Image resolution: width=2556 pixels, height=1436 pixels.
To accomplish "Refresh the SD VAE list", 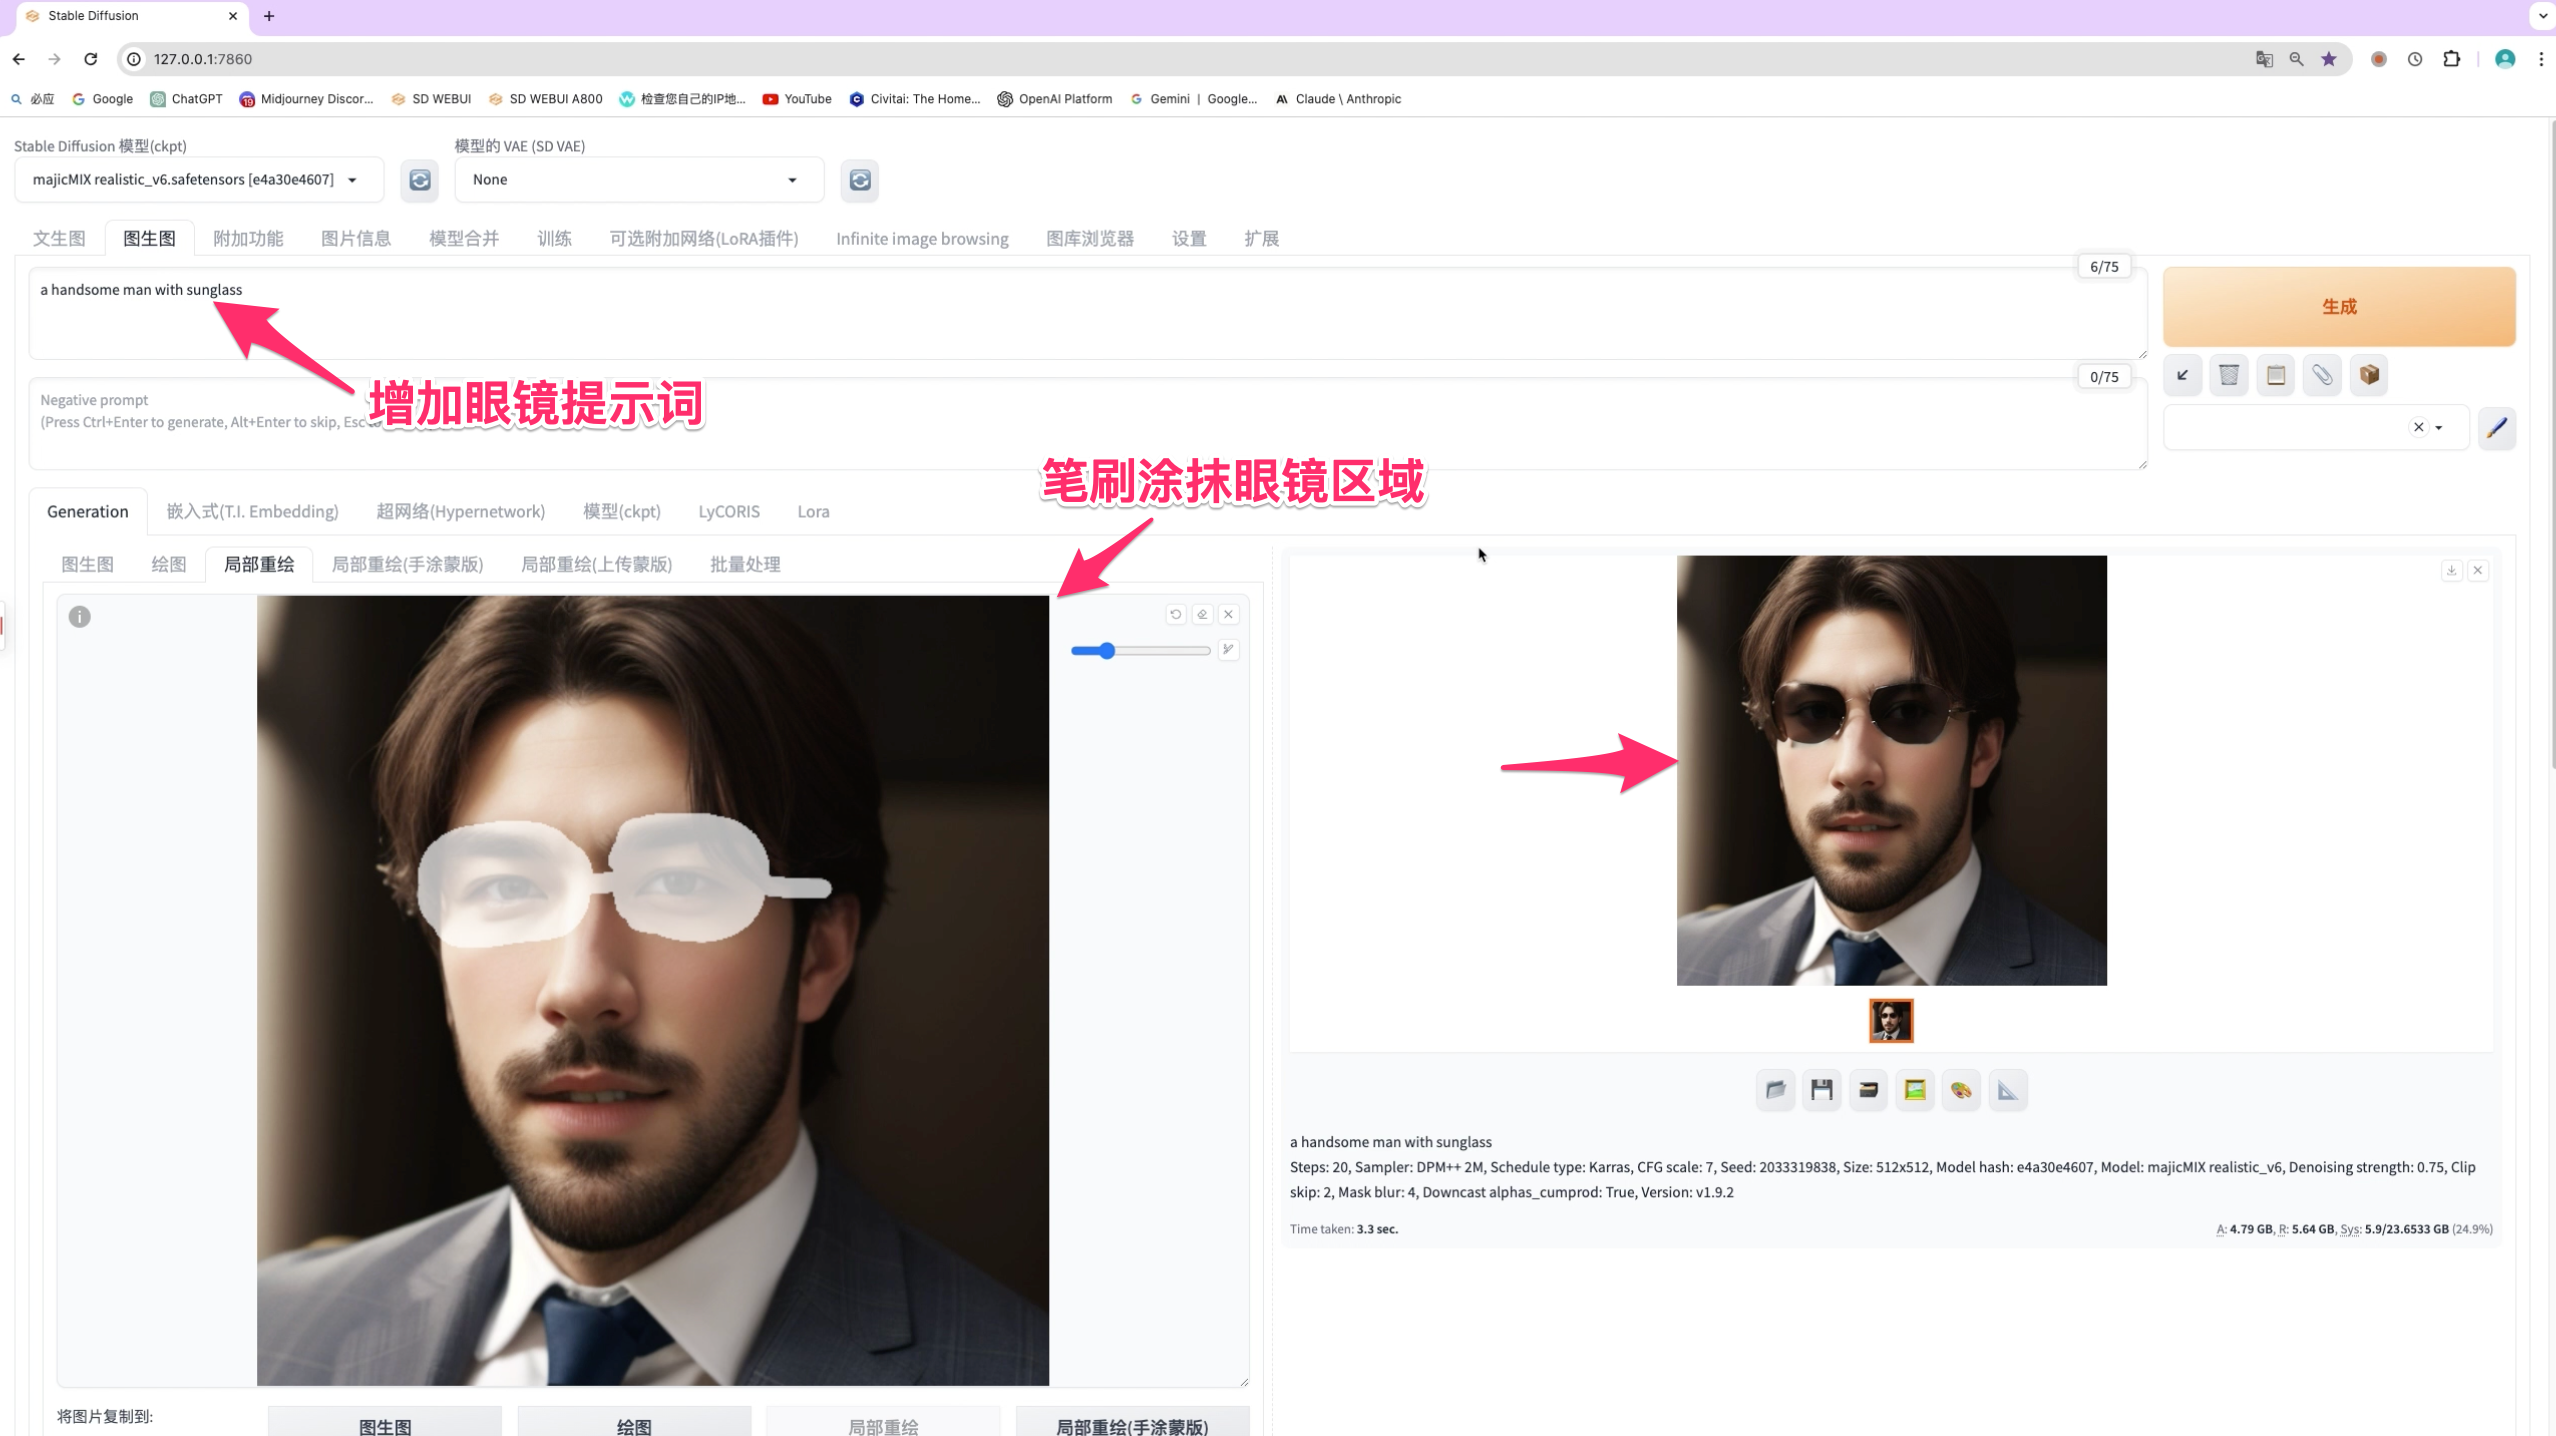I will click(859, 180).
